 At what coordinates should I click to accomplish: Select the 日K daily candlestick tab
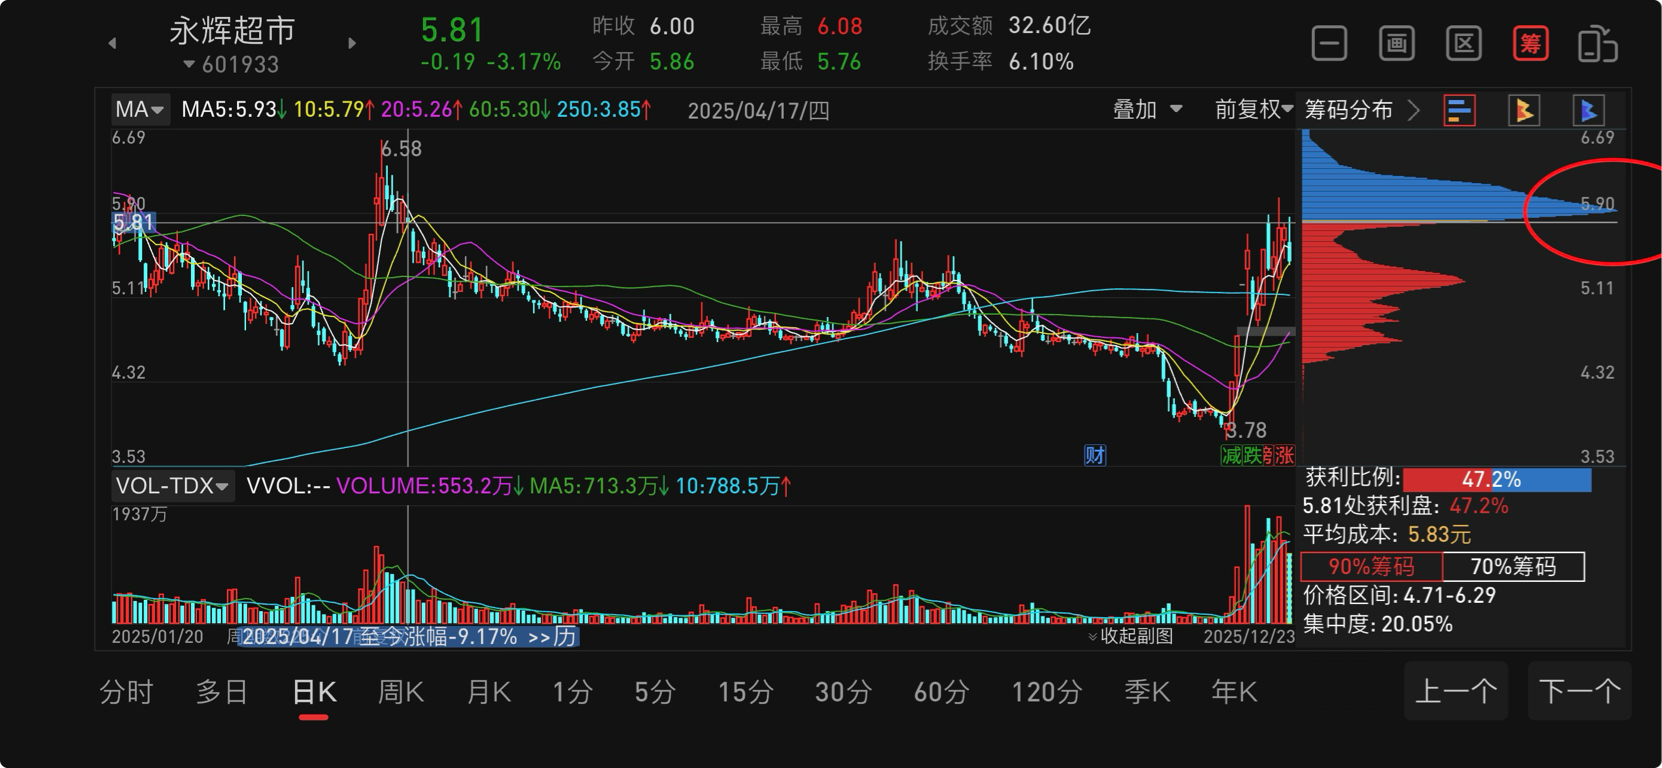(314, 692)
